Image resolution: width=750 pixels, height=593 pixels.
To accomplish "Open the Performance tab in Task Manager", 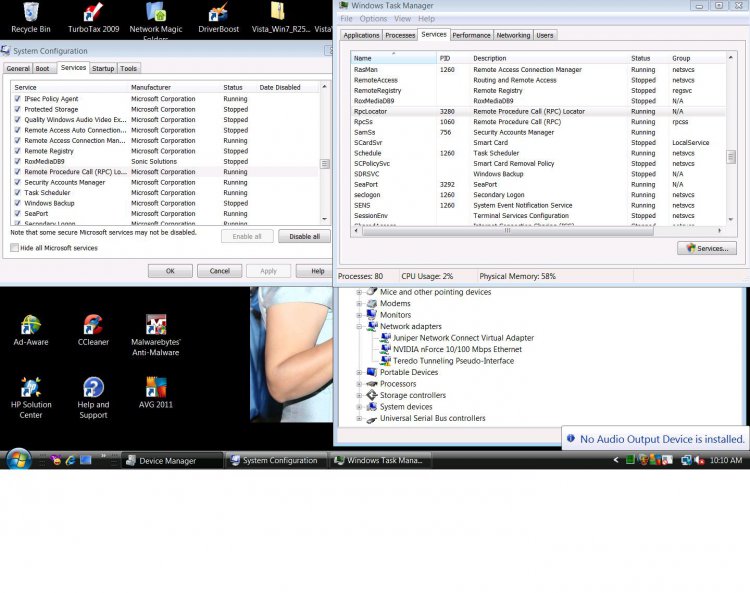I will tap(471, 35).
